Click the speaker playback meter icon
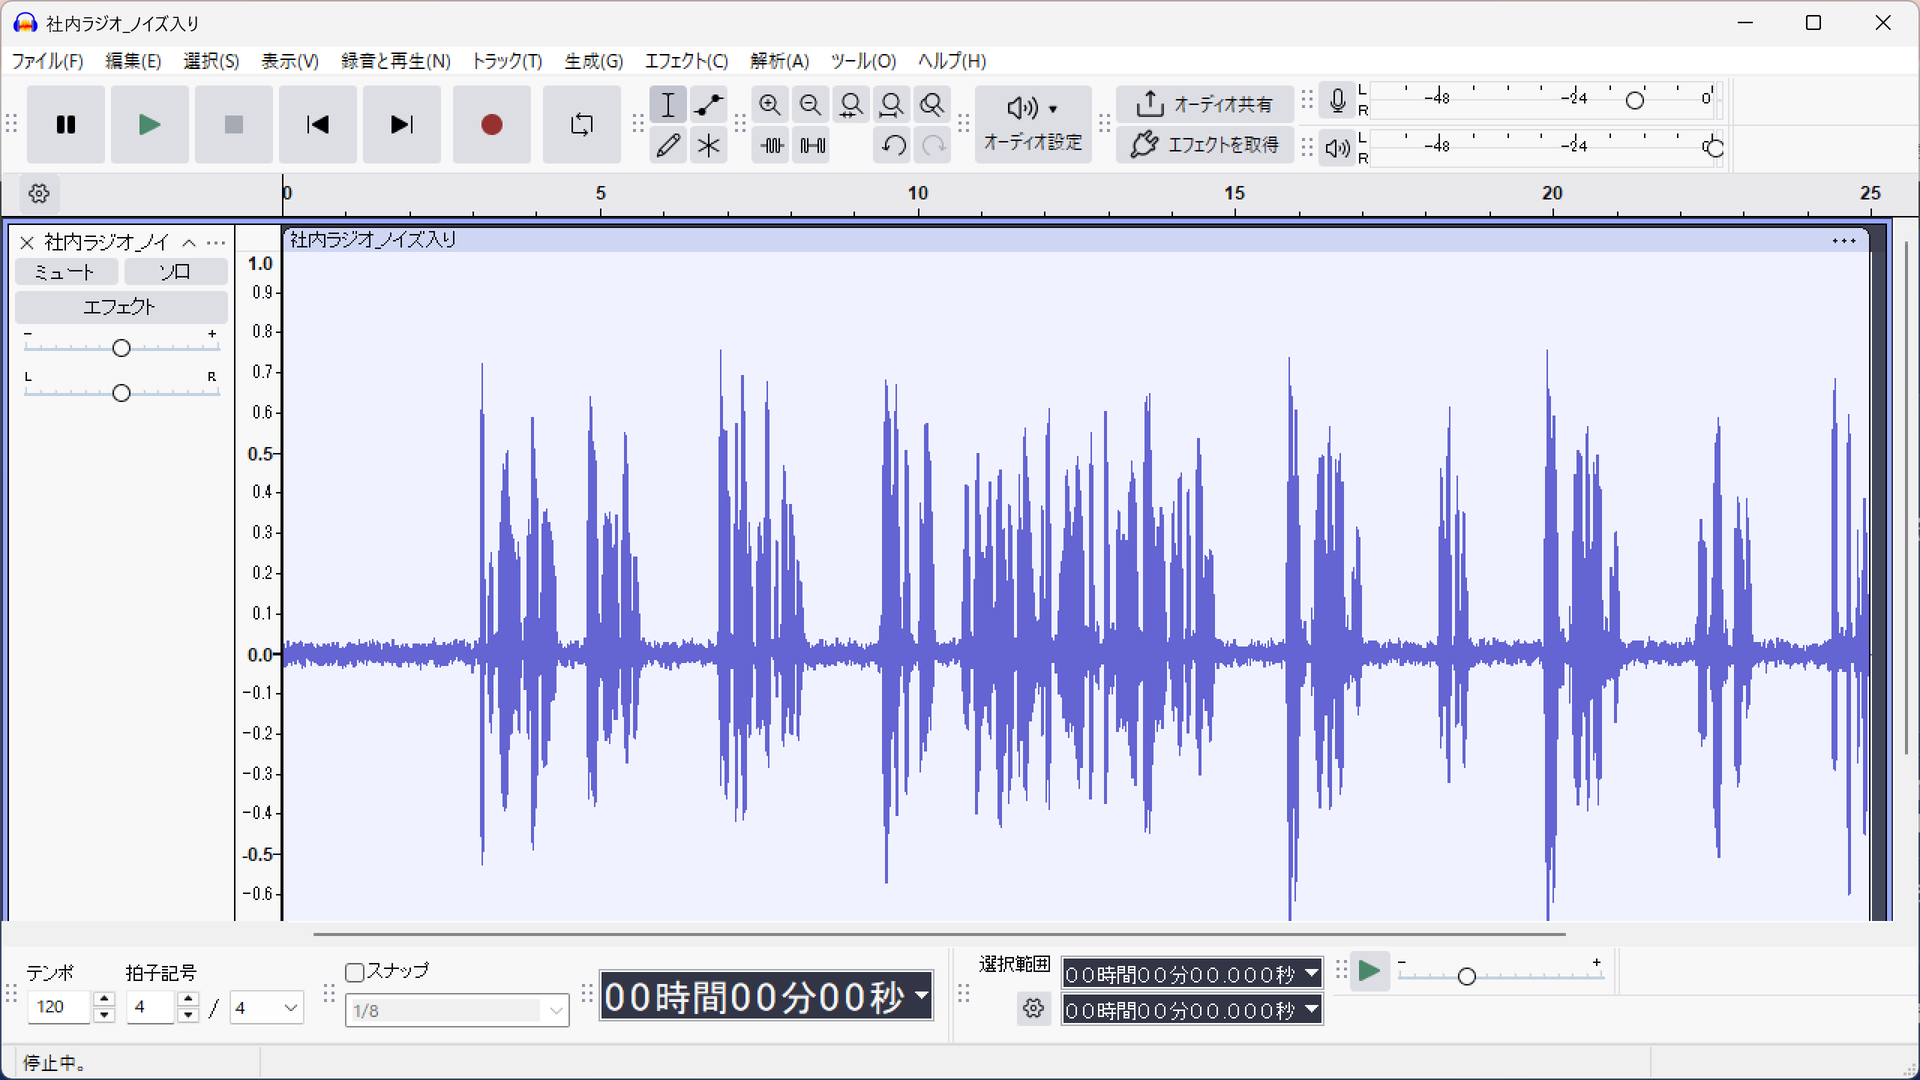The height and width of the screenshot is (1080, 1920). 1337,149
